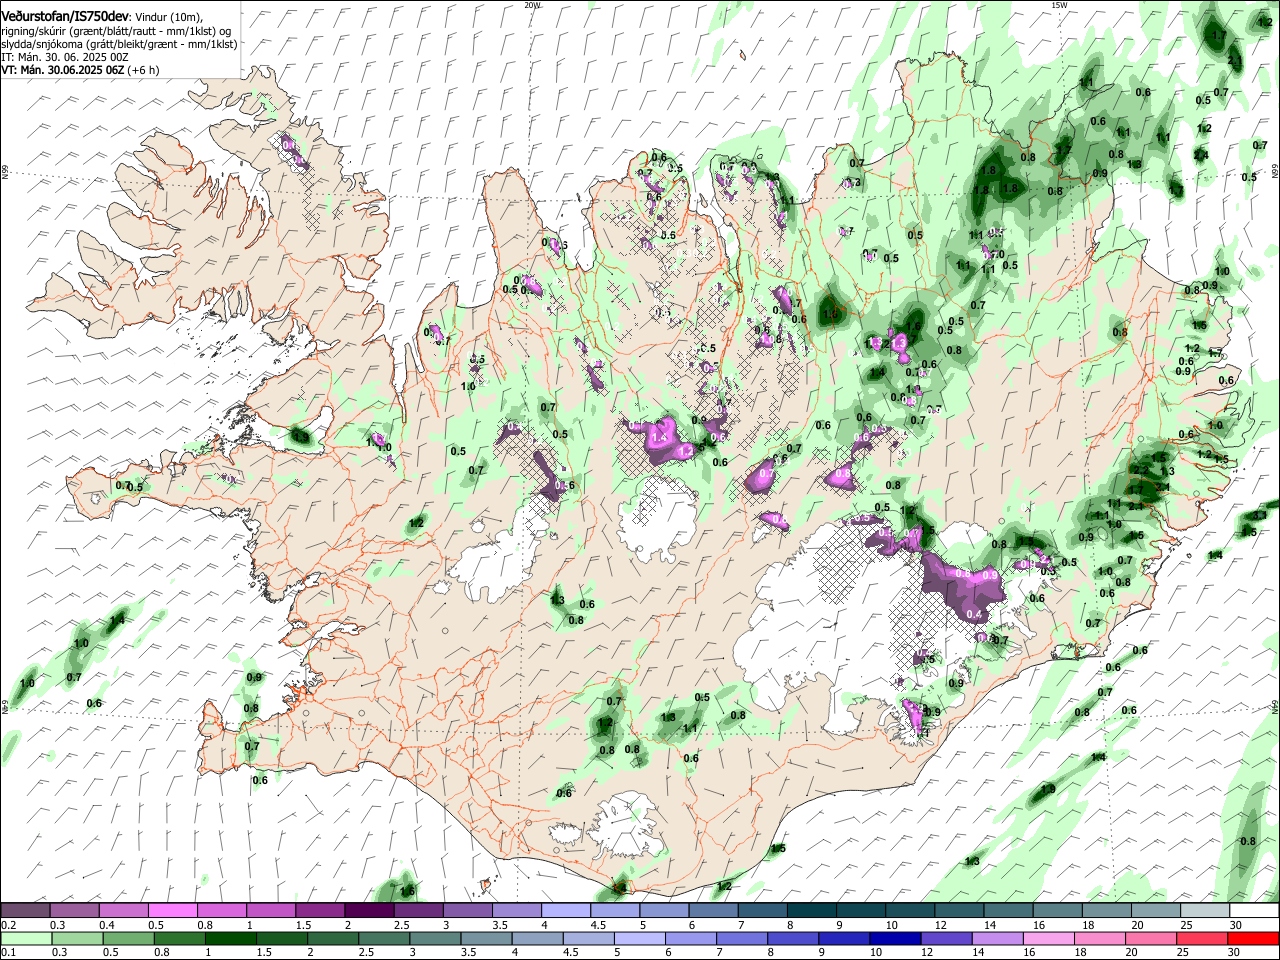Screen dimensions: 1280x960
Task: Click the violet 12 swatch, lower rain legend row
Action: click(947, 938)
